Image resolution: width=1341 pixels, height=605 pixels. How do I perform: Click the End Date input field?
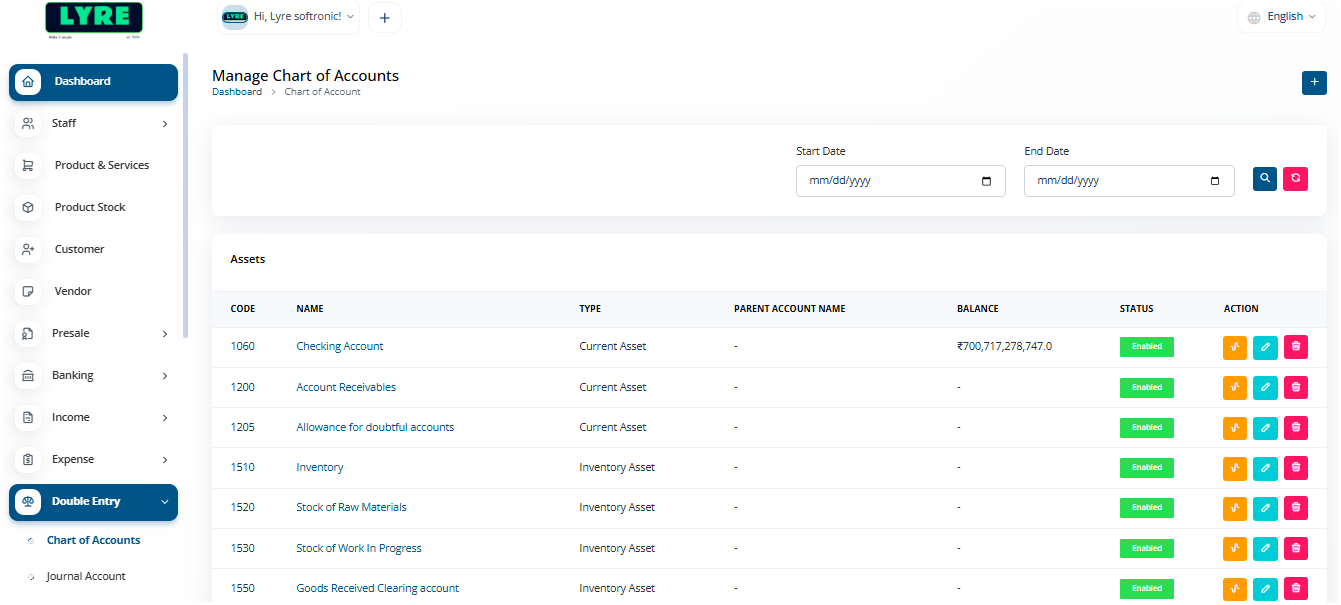click(x=1110, y=181)
